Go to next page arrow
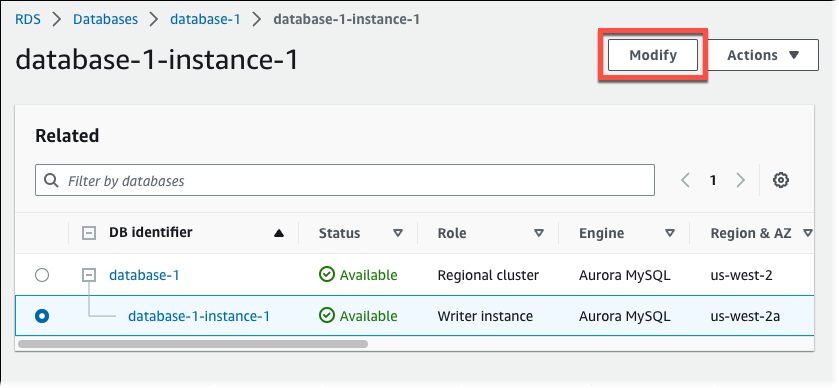 [x=741, y=180]
